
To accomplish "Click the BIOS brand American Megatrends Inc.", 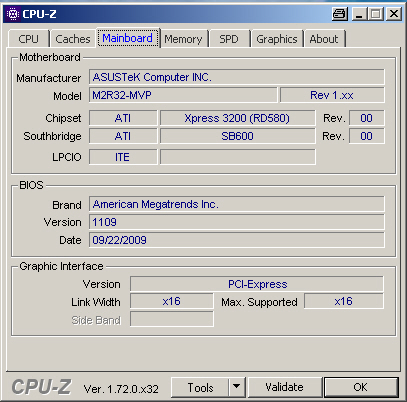I will (x=237, y=204).
